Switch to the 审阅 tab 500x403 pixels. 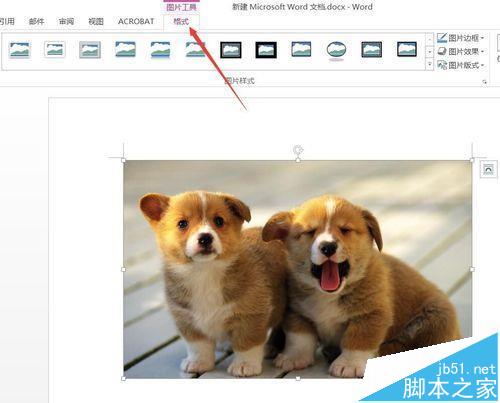point(66,22)
